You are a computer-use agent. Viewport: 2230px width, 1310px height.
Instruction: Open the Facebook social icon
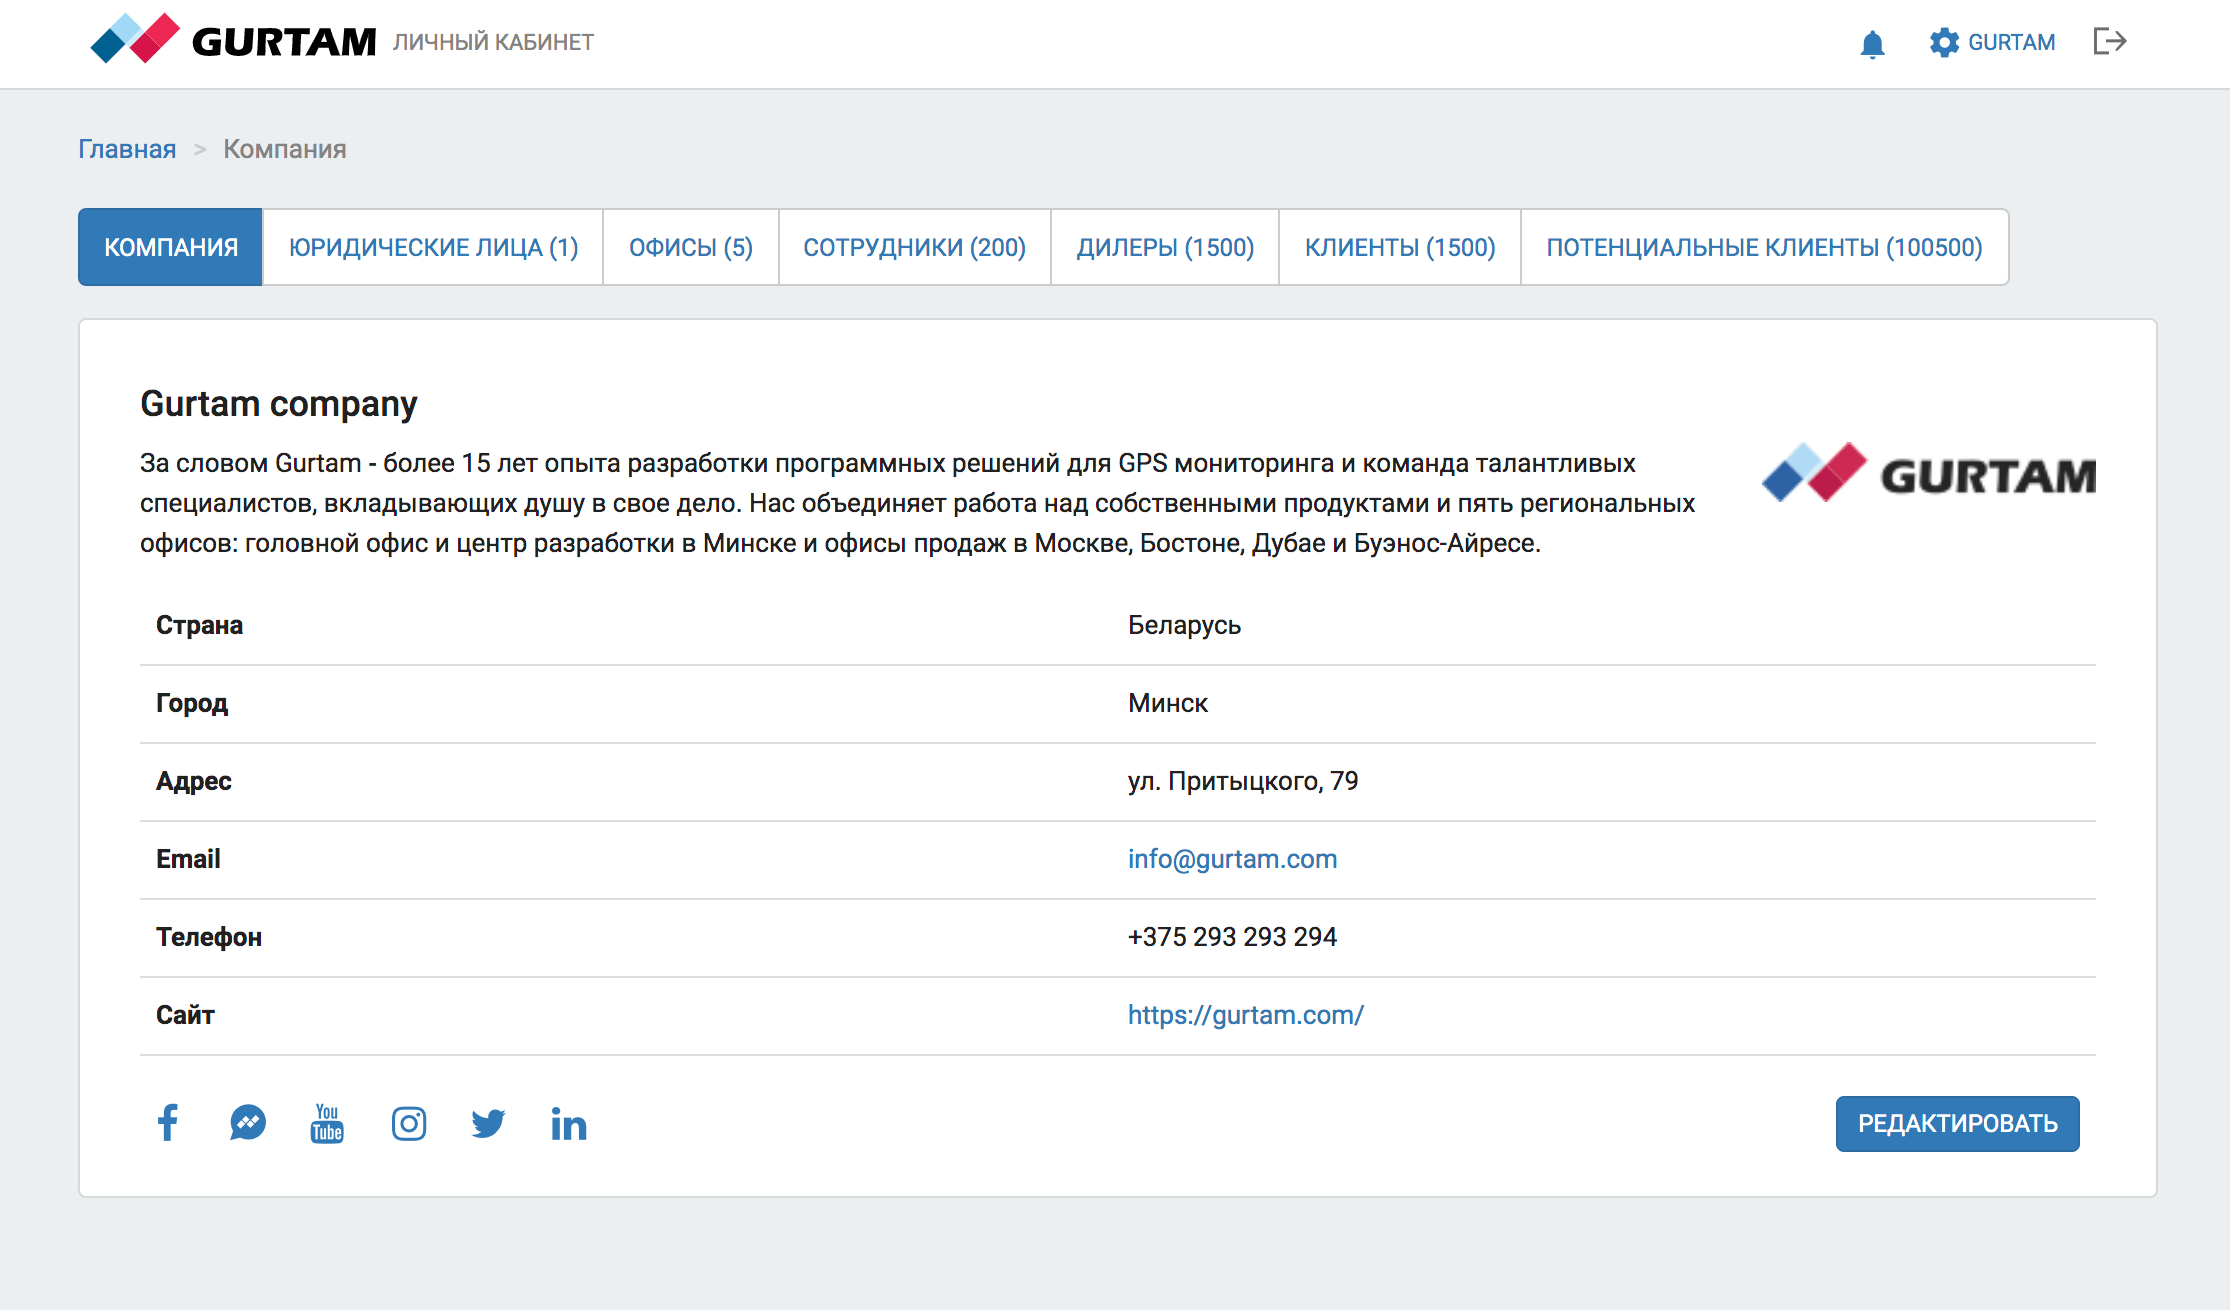tap(168, 1123)
